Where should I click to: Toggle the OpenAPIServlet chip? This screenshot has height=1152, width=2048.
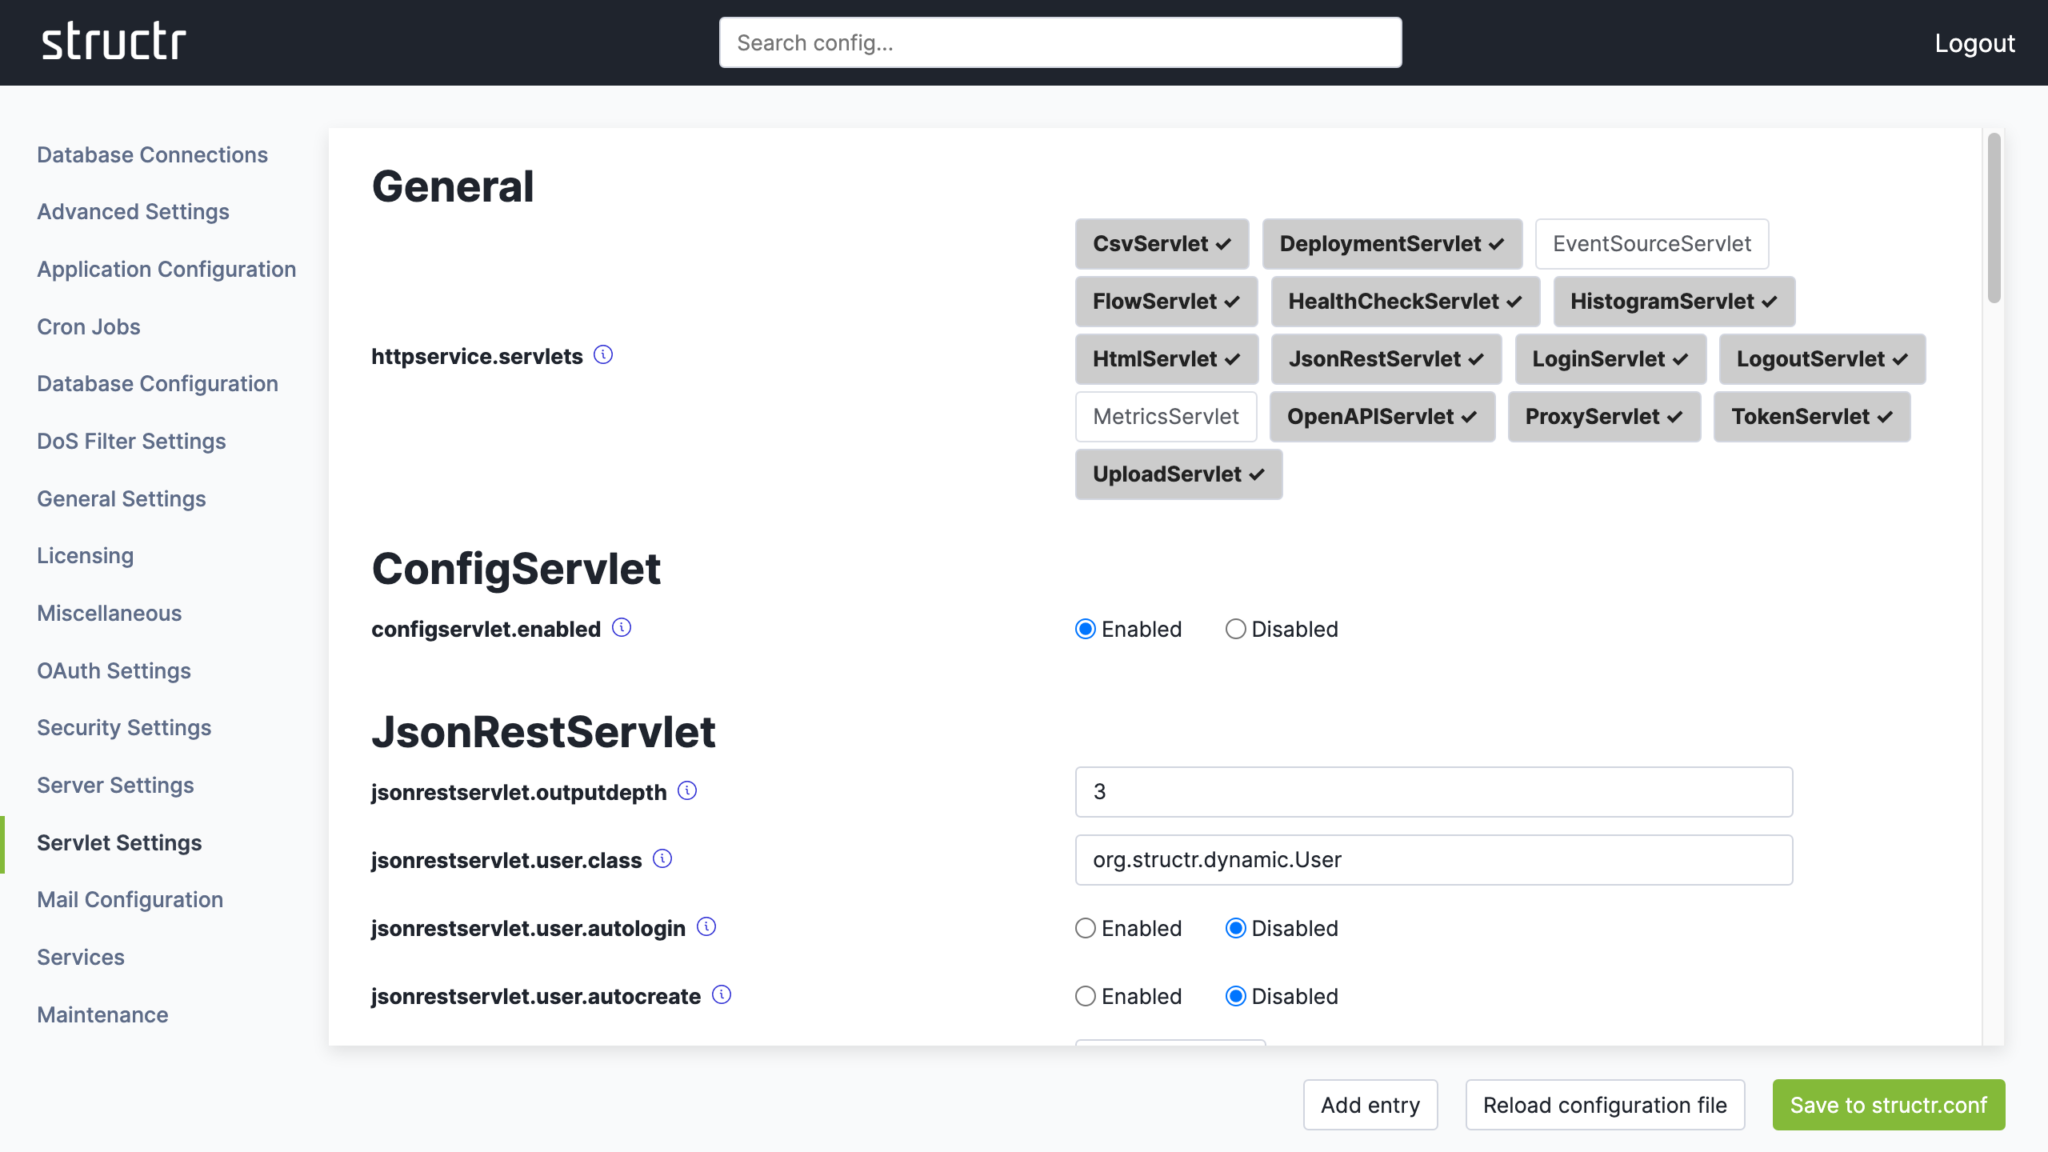tap(1382, 417)
